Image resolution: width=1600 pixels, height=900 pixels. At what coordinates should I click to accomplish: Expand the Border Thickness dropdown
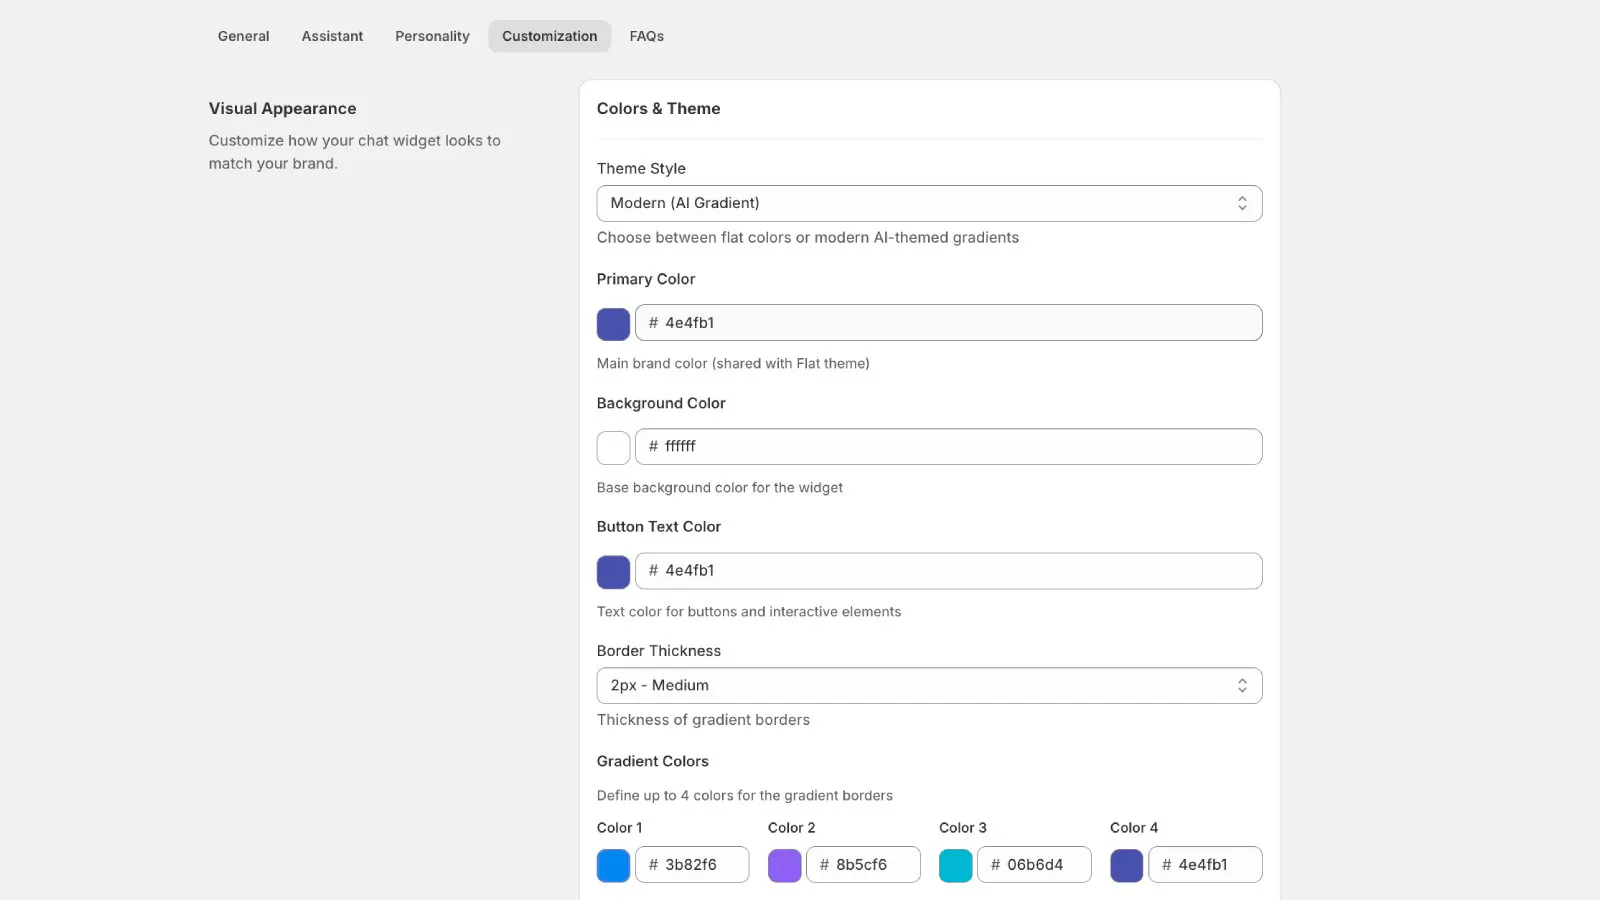[929, 685]
